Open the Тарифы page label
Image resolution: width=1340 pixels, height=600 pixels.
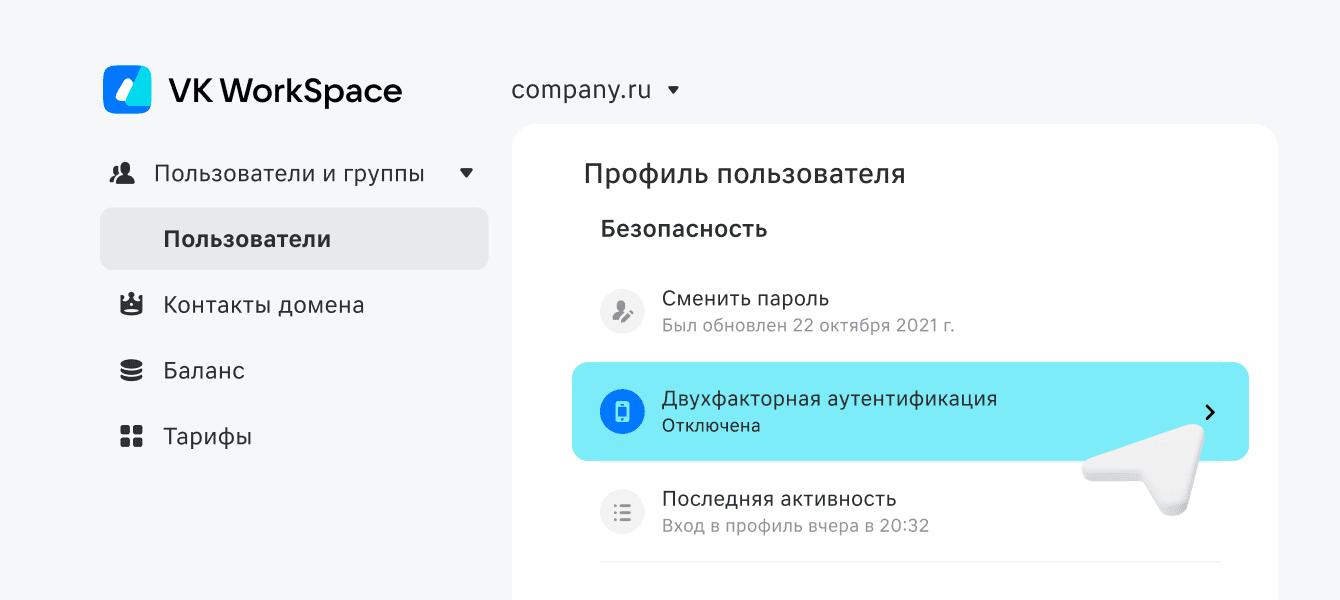(207, 436)
